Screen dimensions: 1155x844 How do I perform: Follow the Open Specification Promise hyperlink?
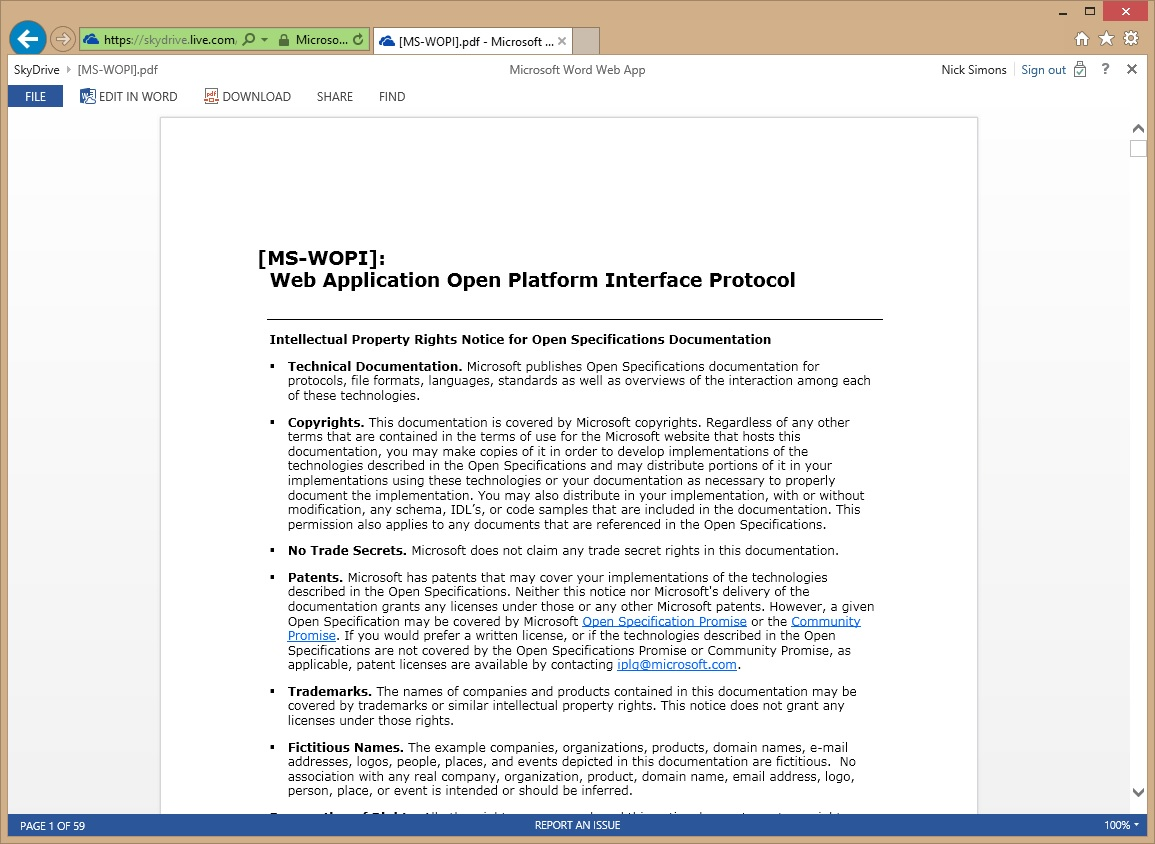(664, 621)
